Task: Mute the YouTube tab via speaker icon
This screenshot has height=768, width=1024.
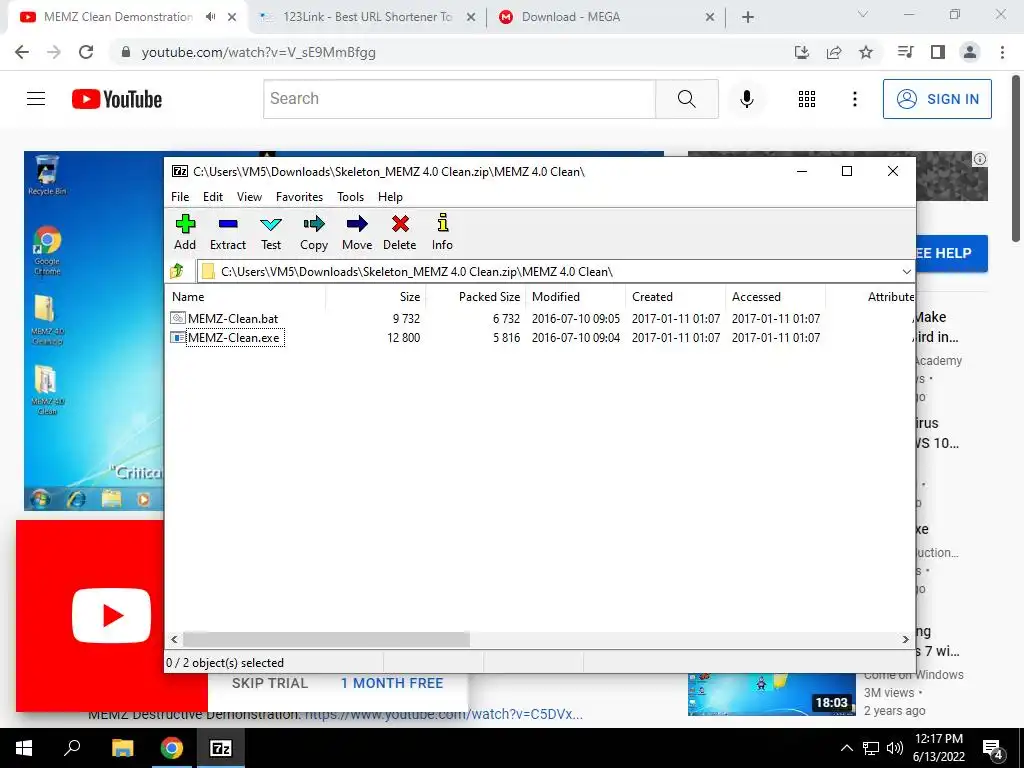Action: [x=210, y=17]
